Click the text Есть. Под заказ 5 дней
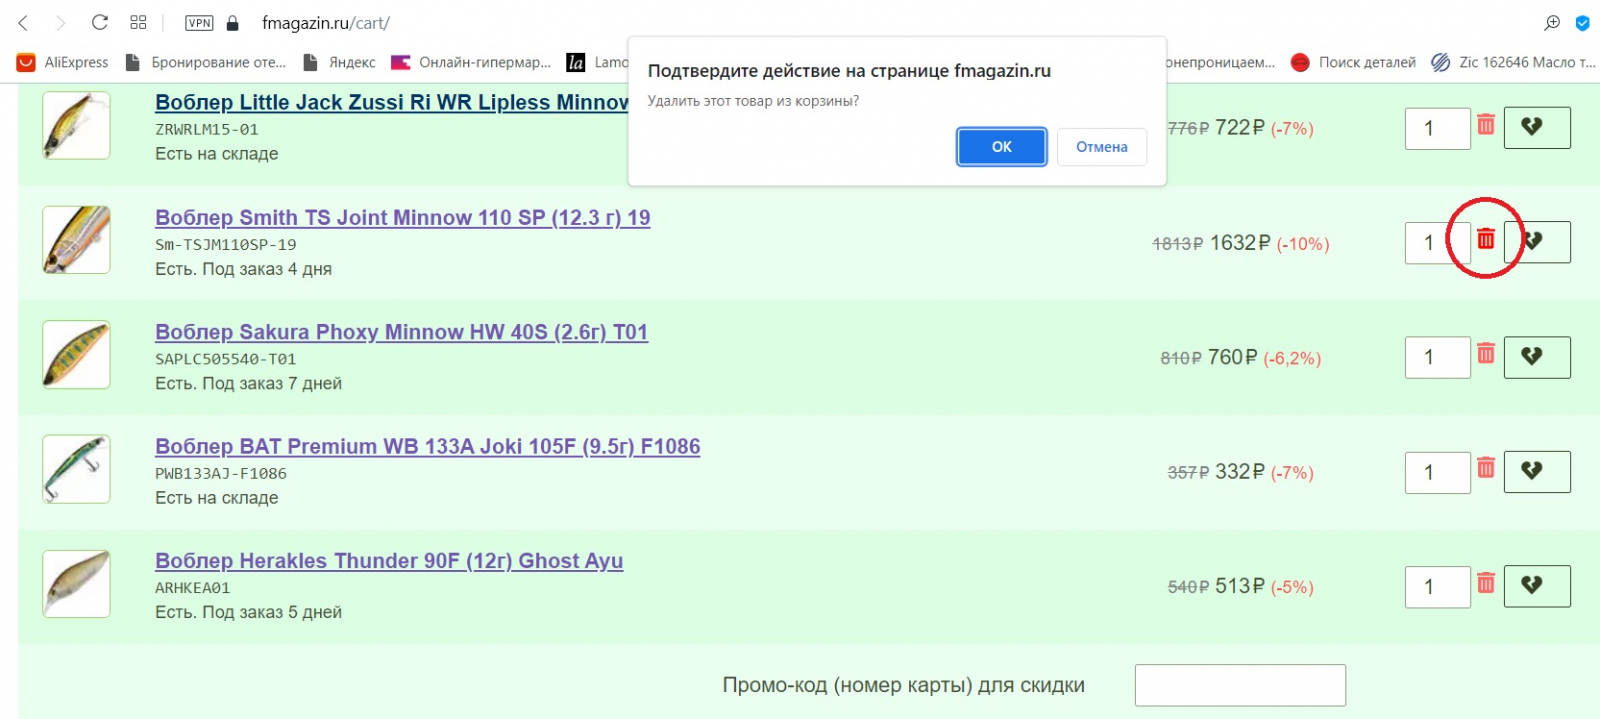This screenshot has height=719, width=1600. pyautogui.click(x=248, y=612)
